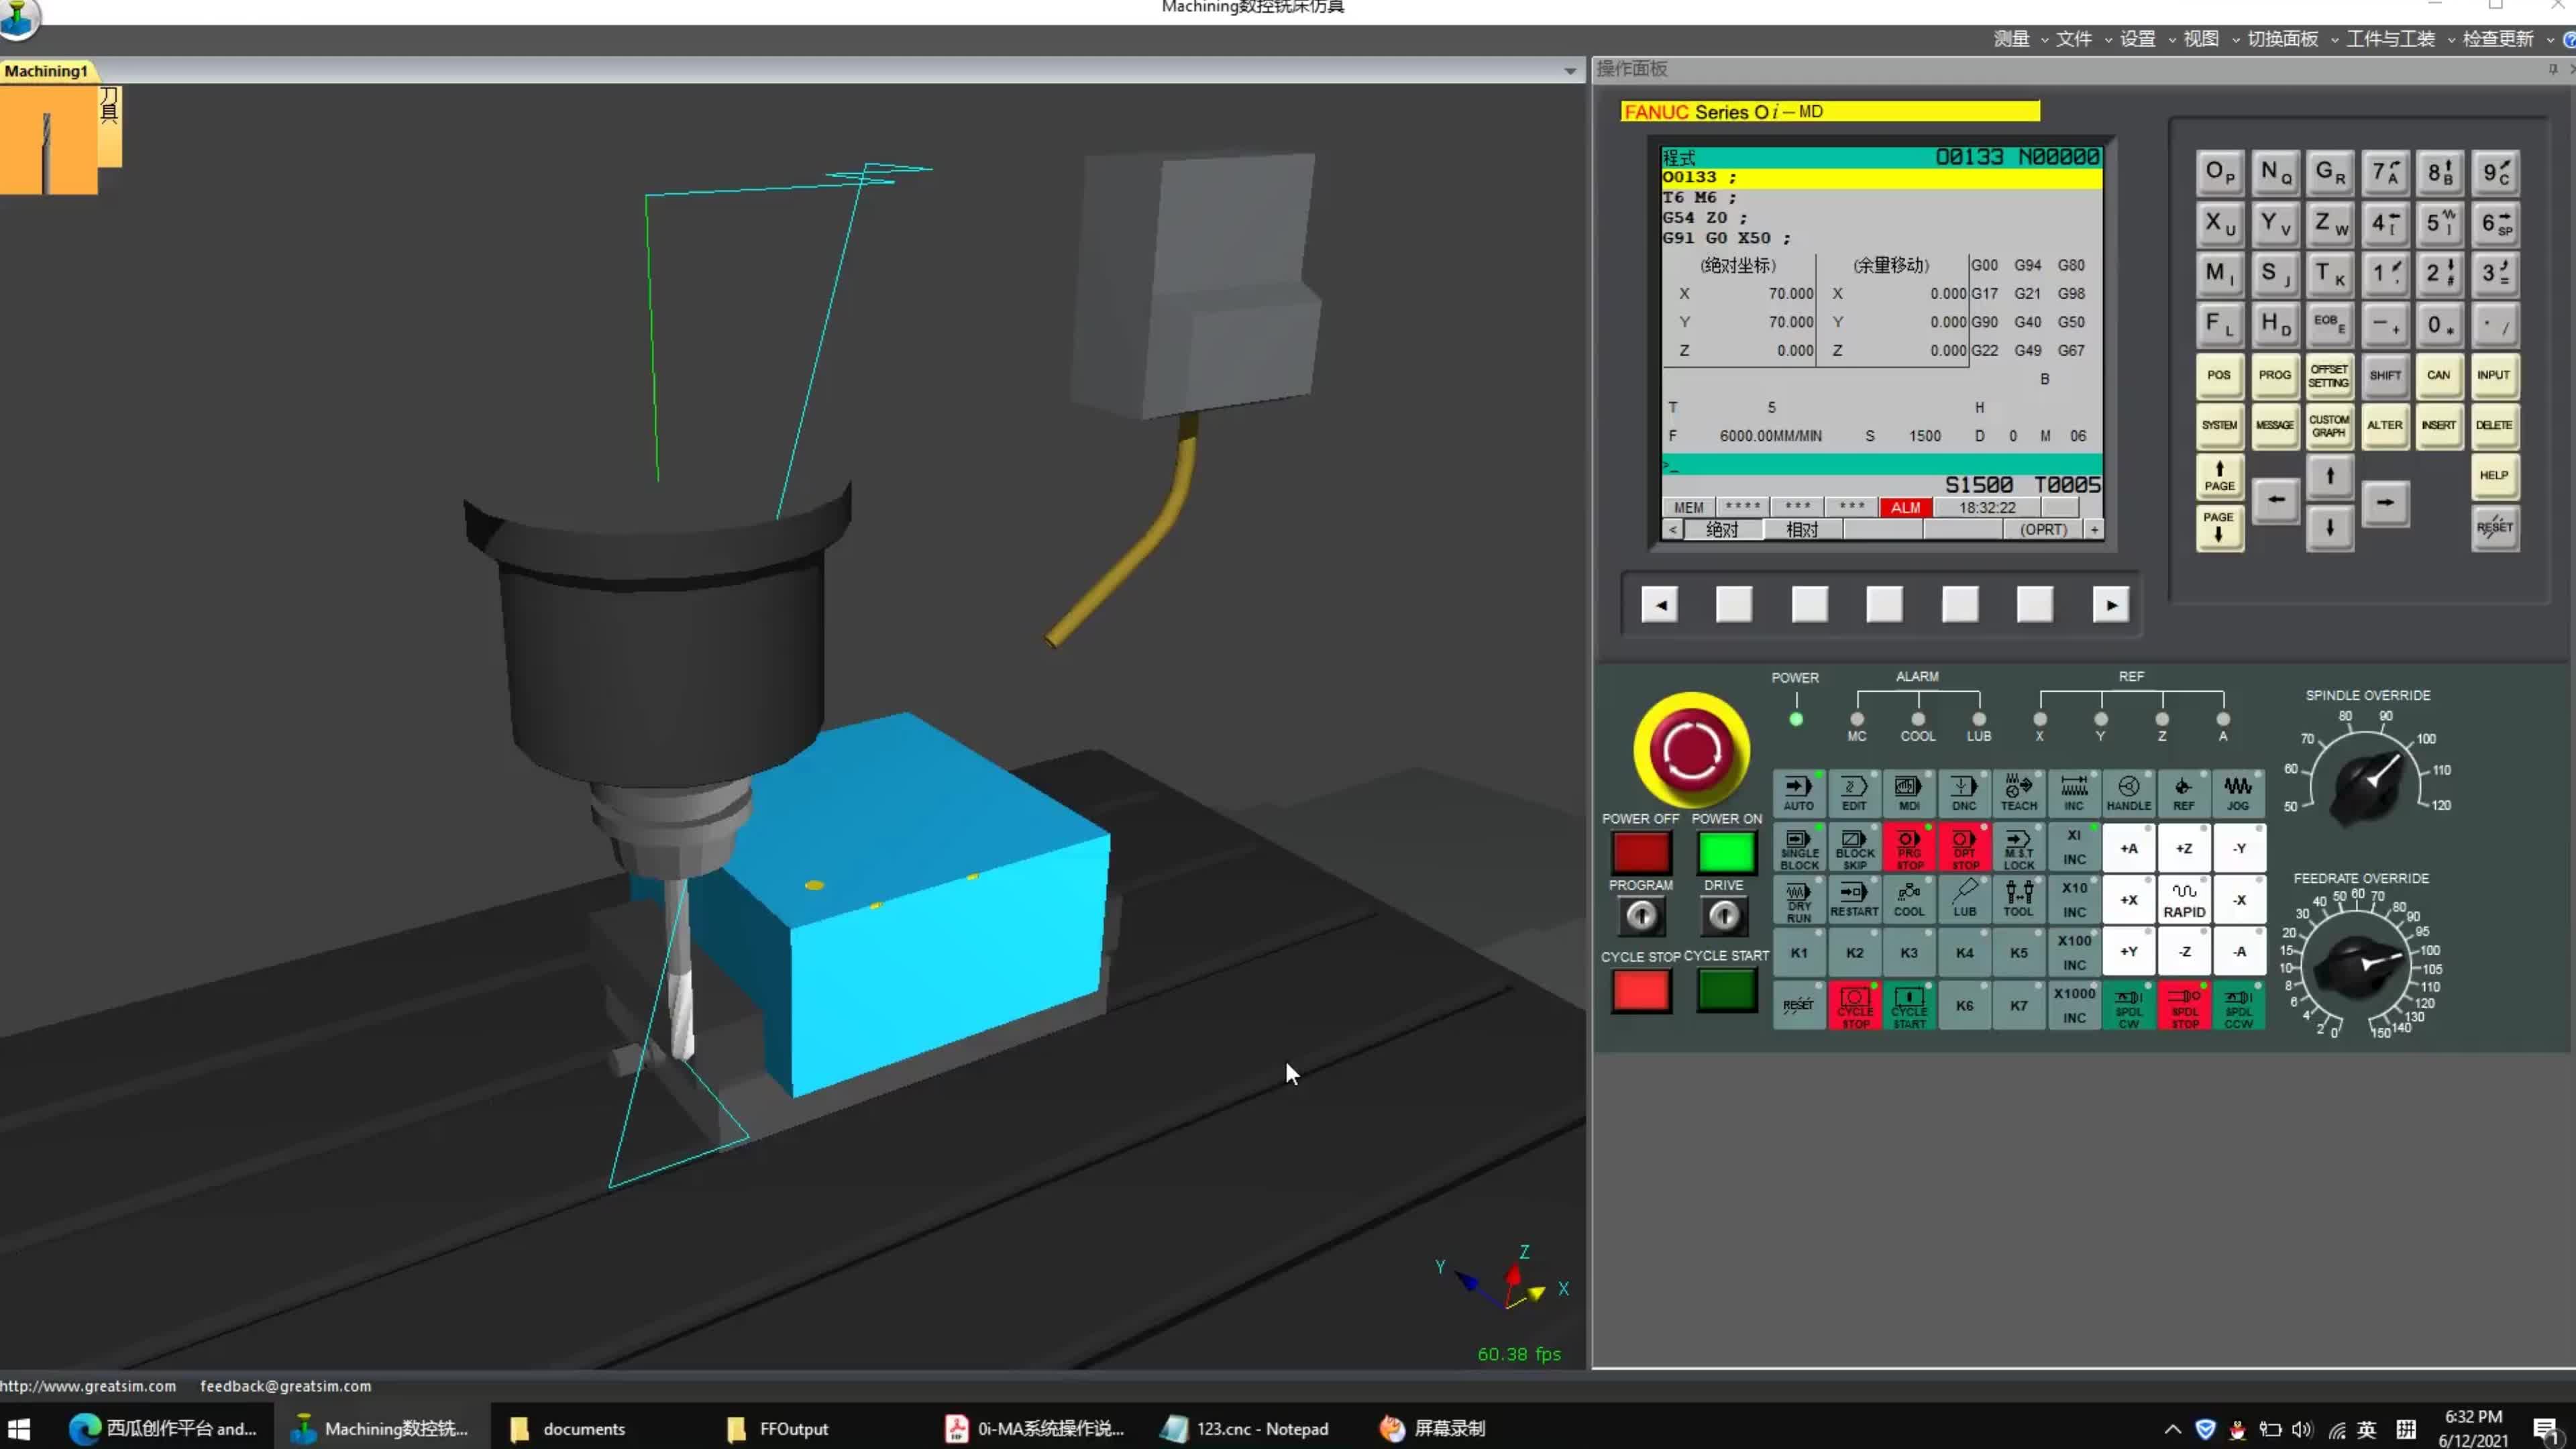Viewport: 2576px width, 1449px height.
Task: Go to previous page with PAGE up
Action: pyautogui.click(x=2219, y=476)
